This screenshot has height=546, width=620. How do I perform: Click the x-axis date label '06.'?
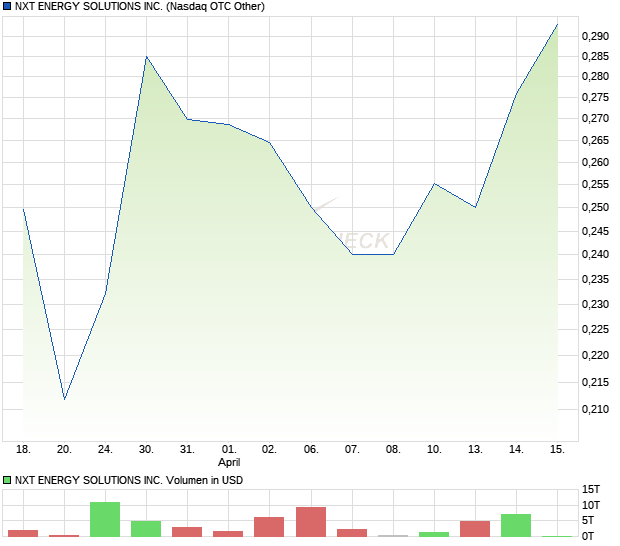click(x=311, y=450)
